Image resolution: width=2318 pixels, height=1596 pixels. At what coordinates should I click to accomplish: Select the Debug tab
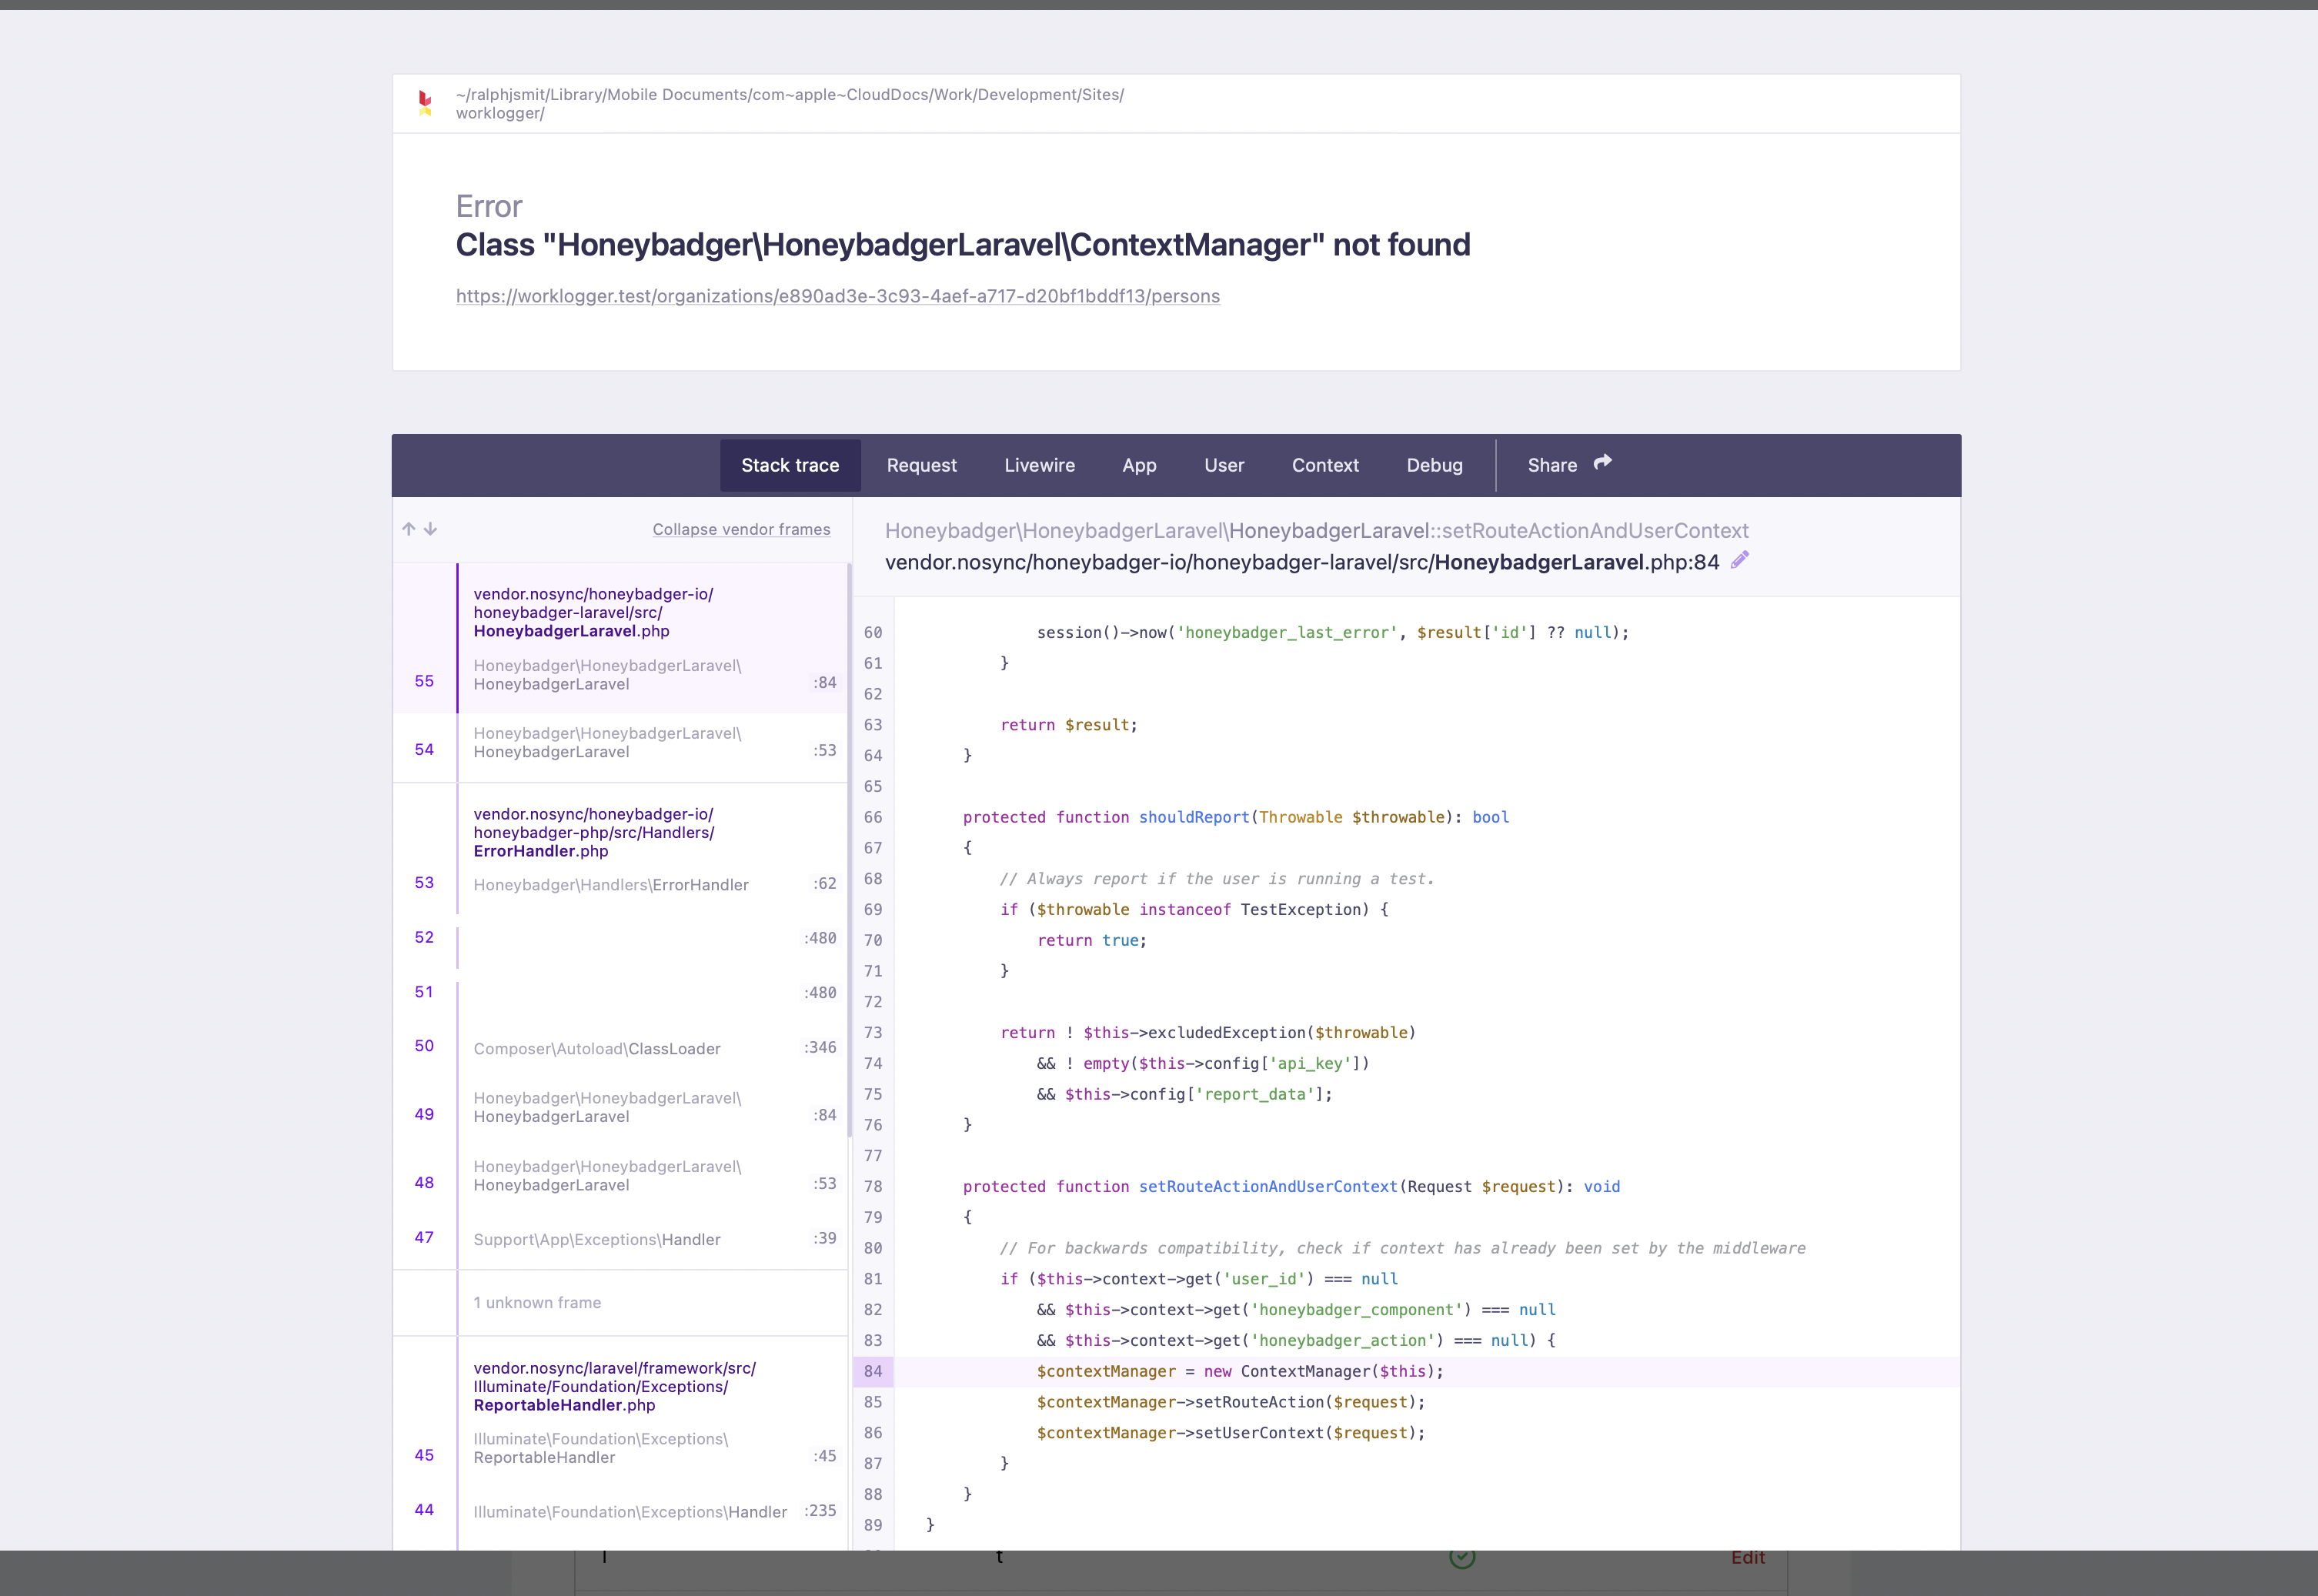click(1434, 465)
